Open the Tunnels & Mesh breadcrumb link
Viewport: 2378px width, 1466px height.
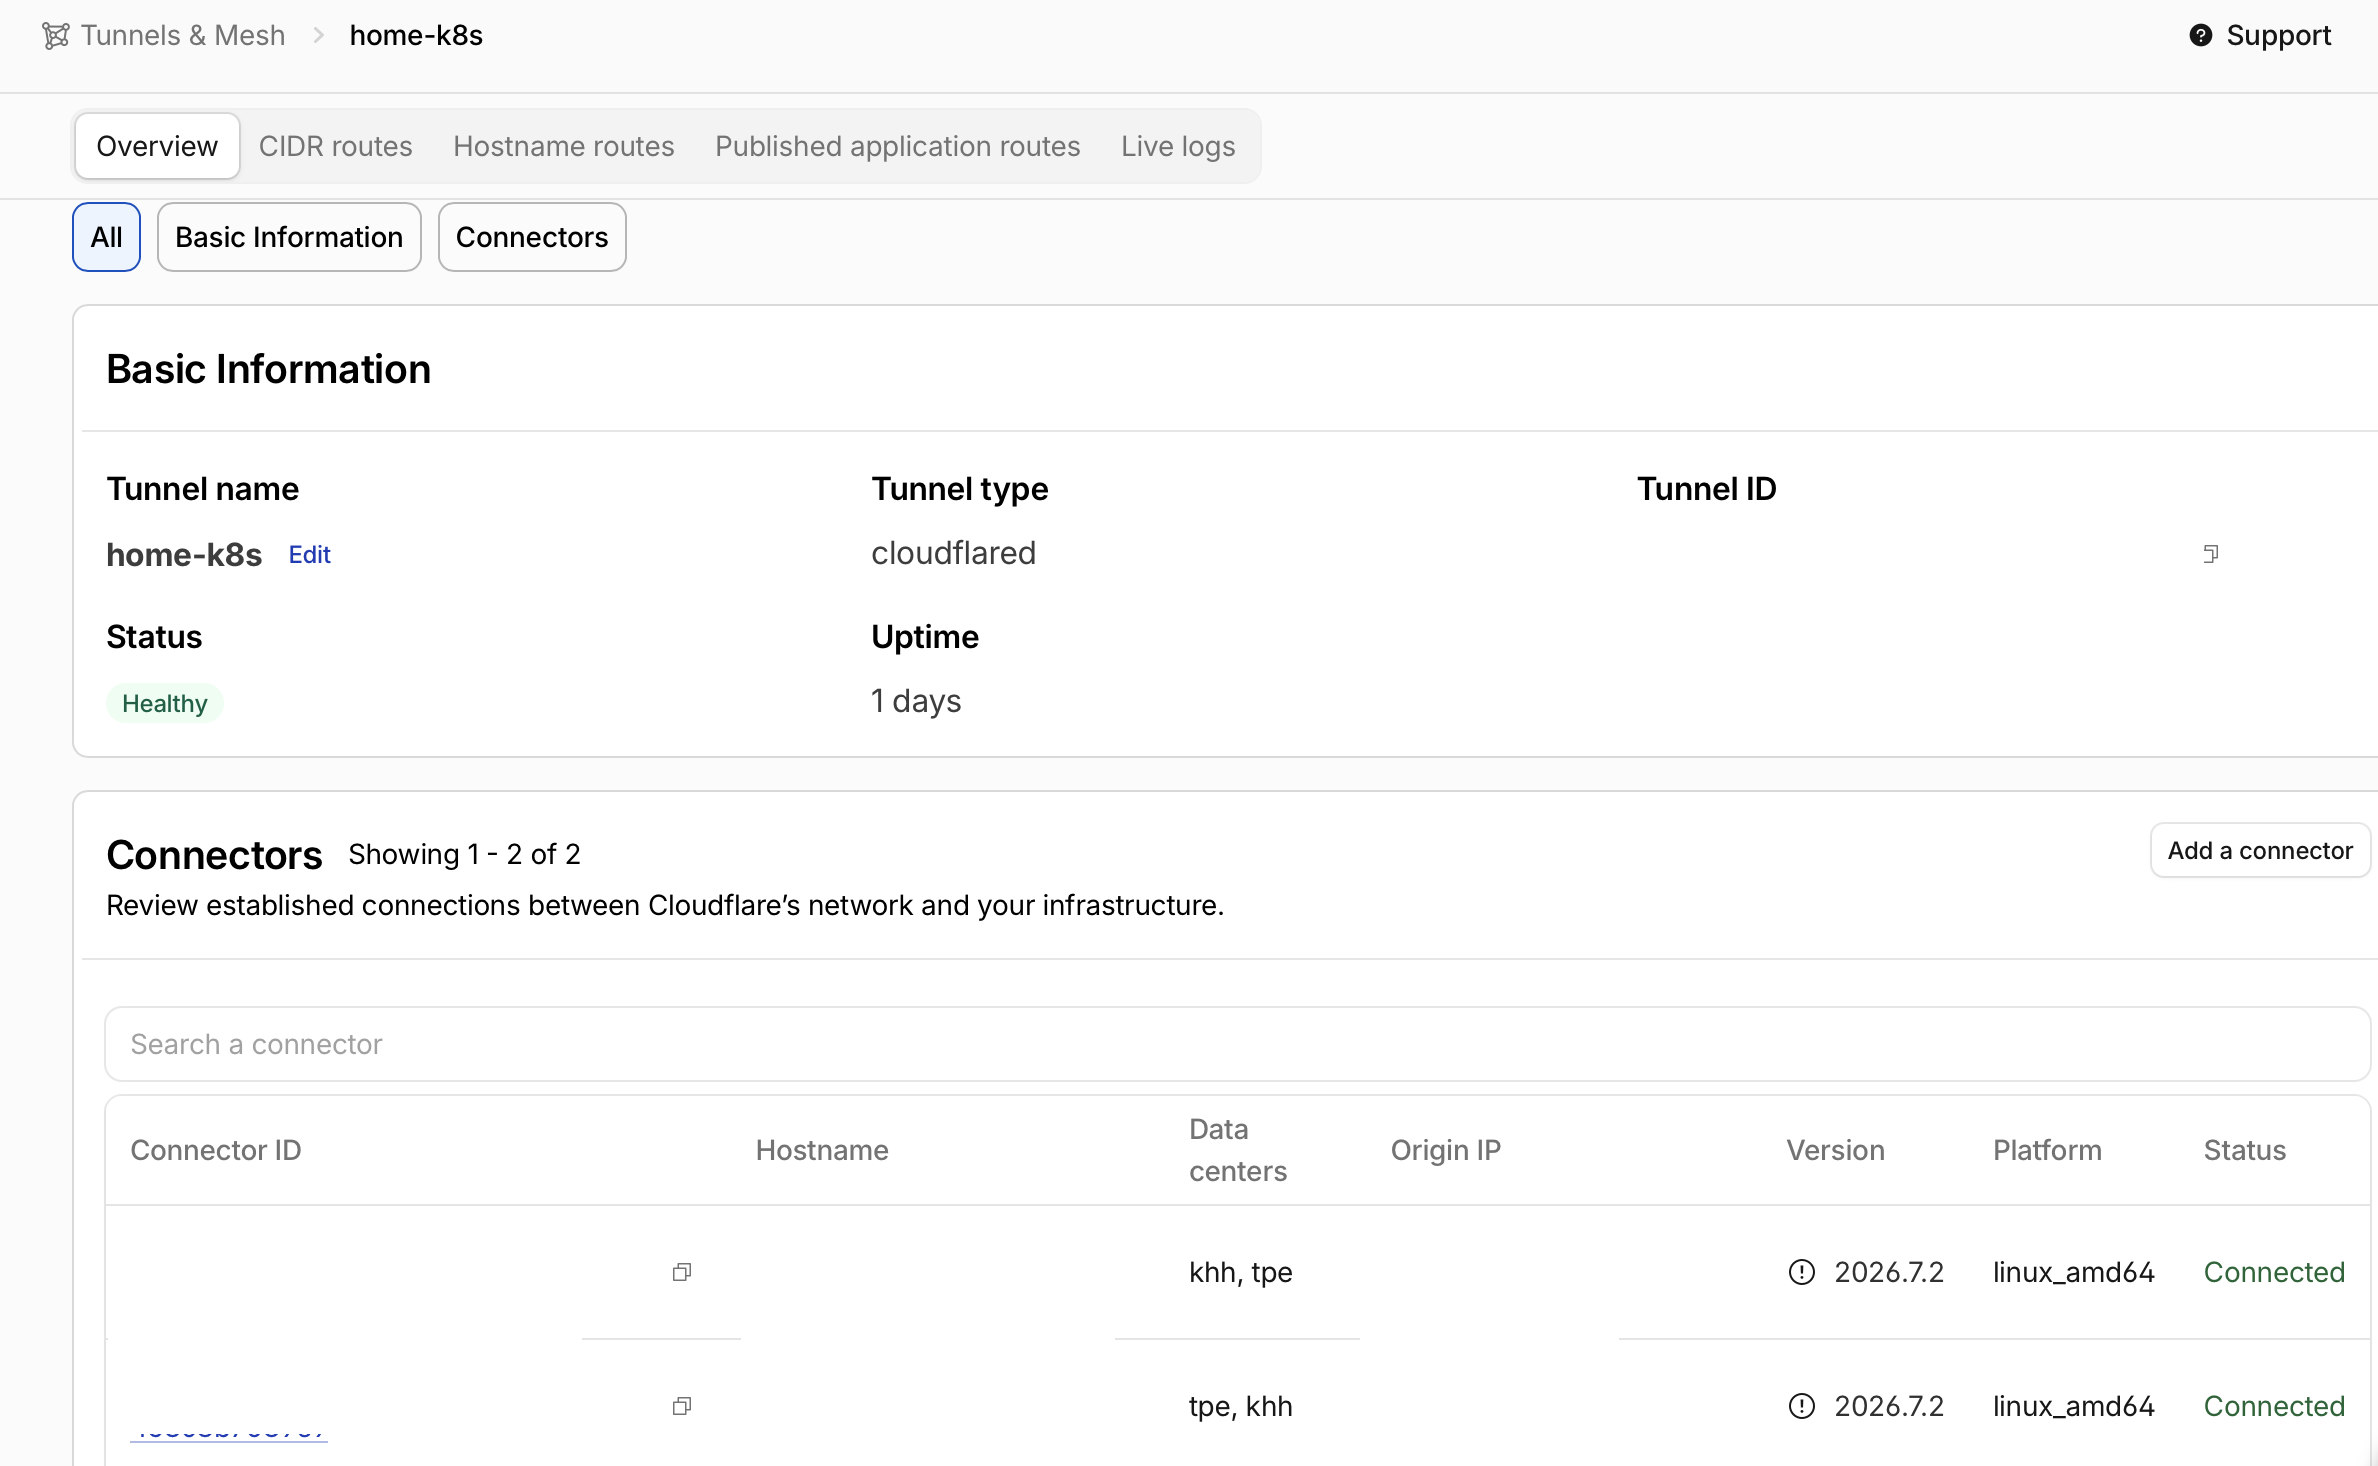(x=183, y=36)
